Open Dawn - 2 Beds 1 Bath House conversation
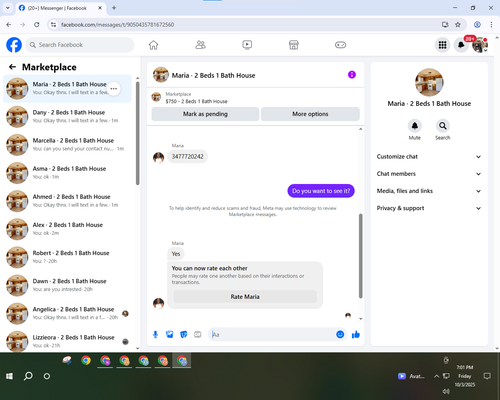500x400 pixels. [x=67, y=285]
